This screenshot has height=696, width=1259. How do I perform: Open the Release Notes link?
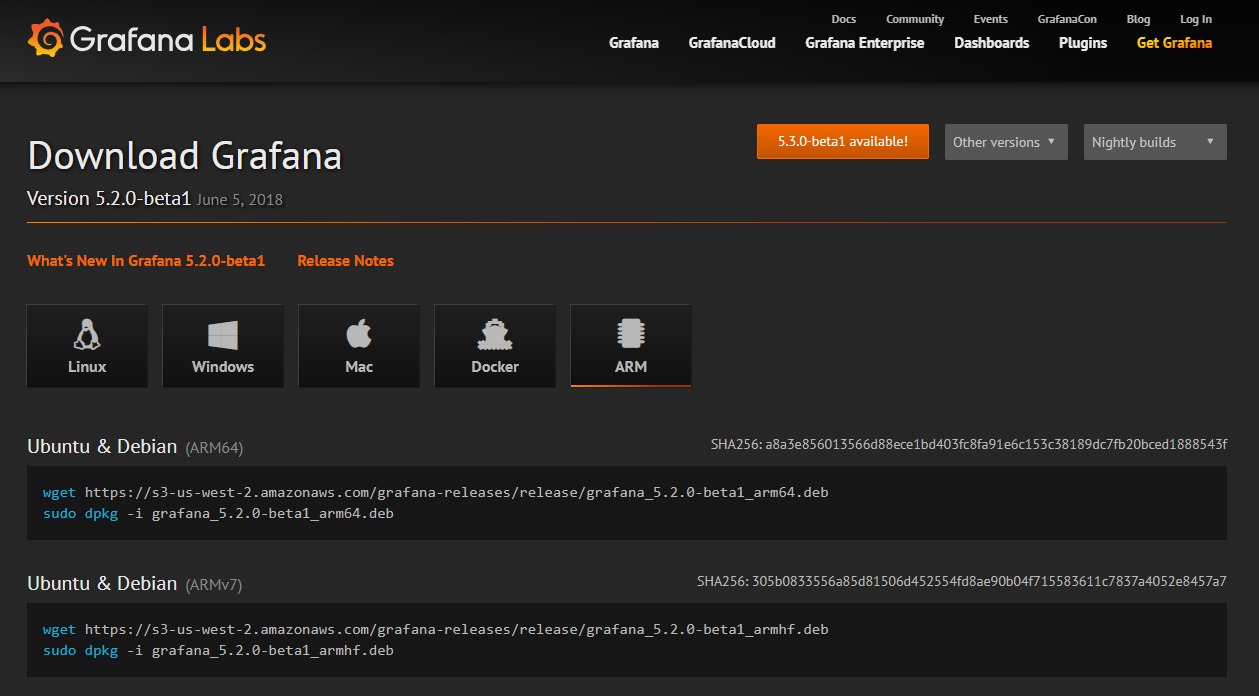[x=345, y=261]
